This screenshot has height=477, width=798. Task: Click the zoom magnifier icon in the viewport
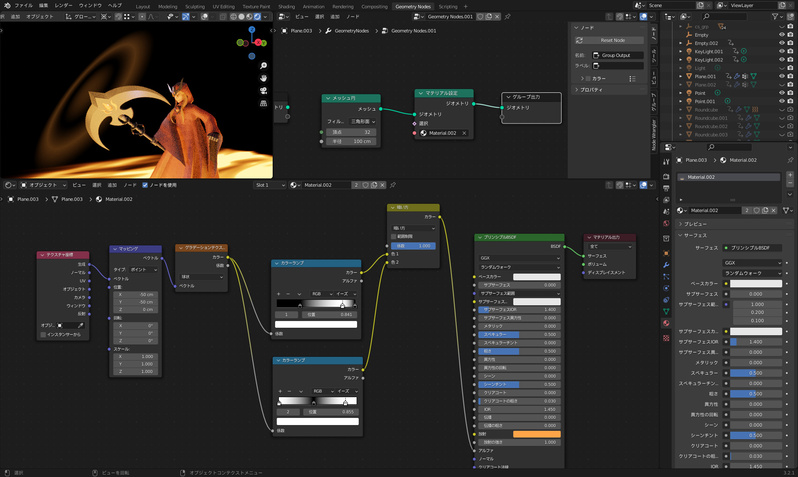pyautogui.click(x=263, y=66)
